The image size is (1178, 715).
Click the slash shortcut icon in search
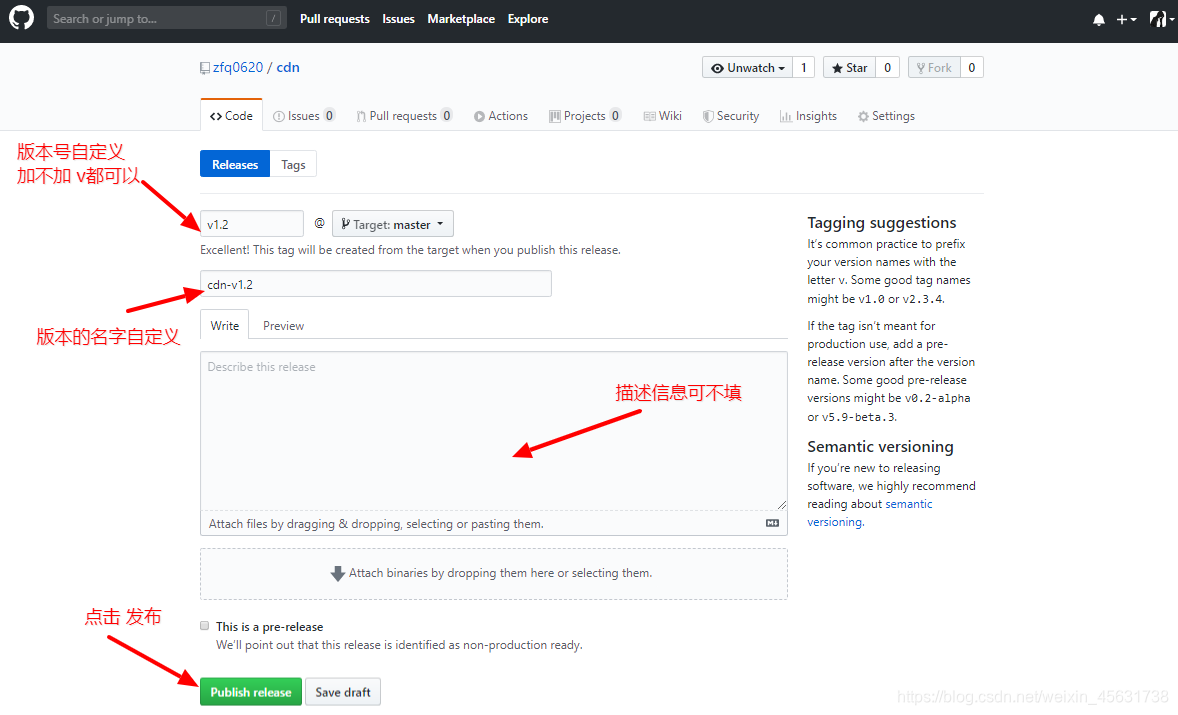(x=273, y=18)
